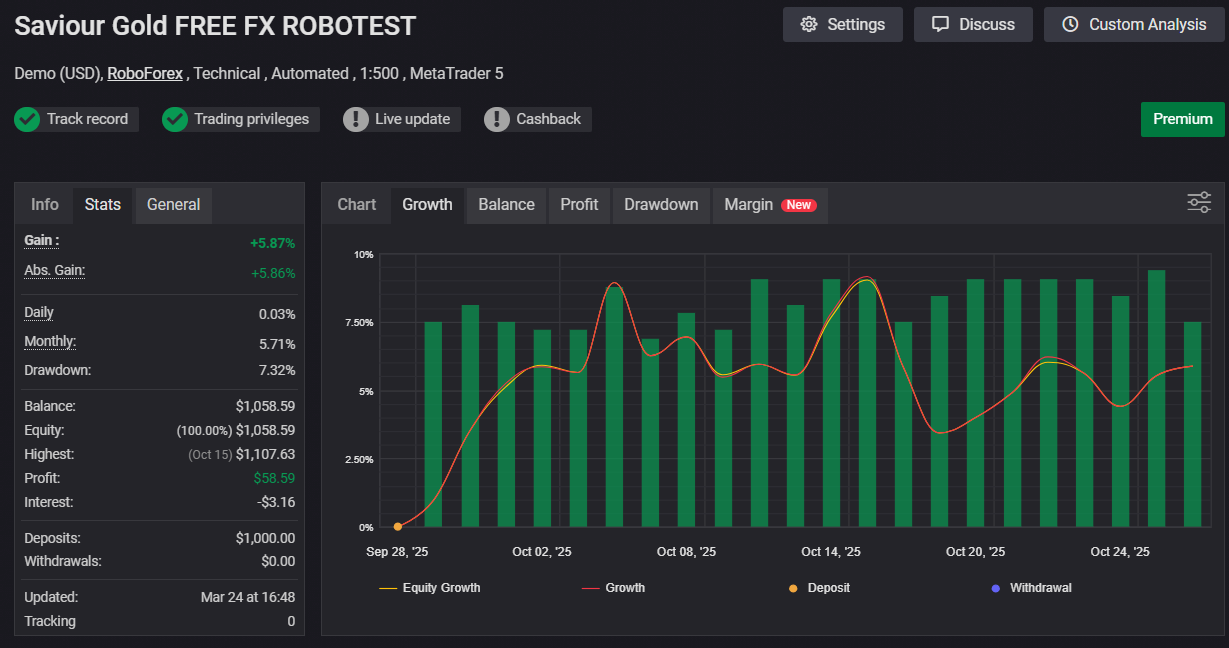
Task: Open chart options sliders icon
Action: [1198, 202]
